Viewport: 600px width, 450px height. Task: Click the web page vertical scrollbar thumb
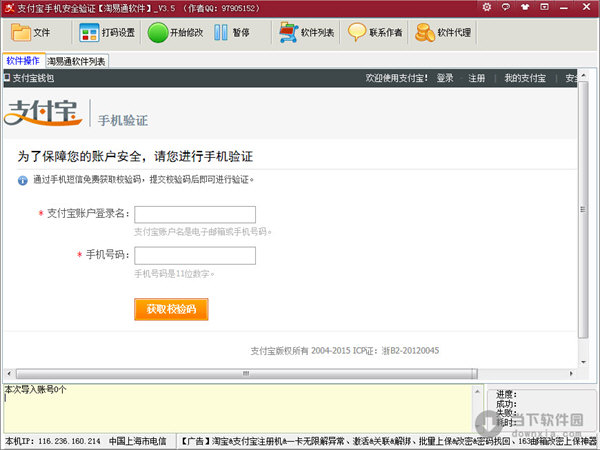click(583, 210)
